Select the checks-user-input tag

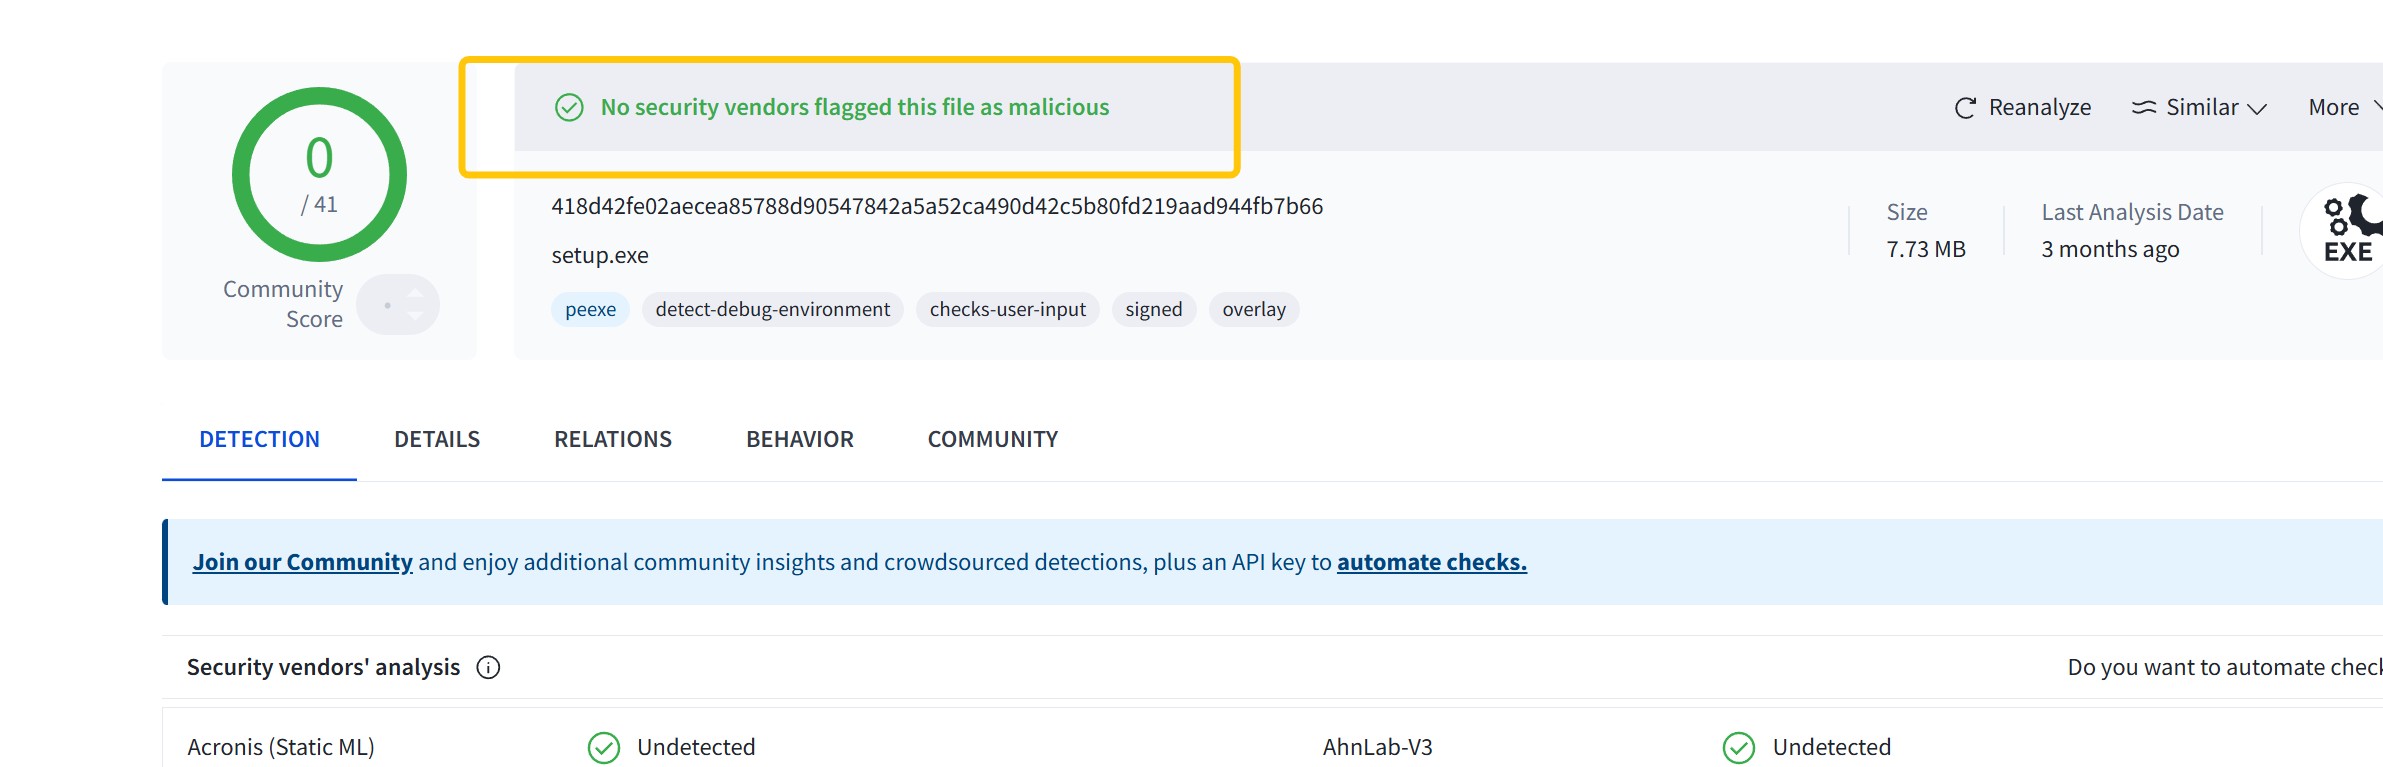[1008, 309]
